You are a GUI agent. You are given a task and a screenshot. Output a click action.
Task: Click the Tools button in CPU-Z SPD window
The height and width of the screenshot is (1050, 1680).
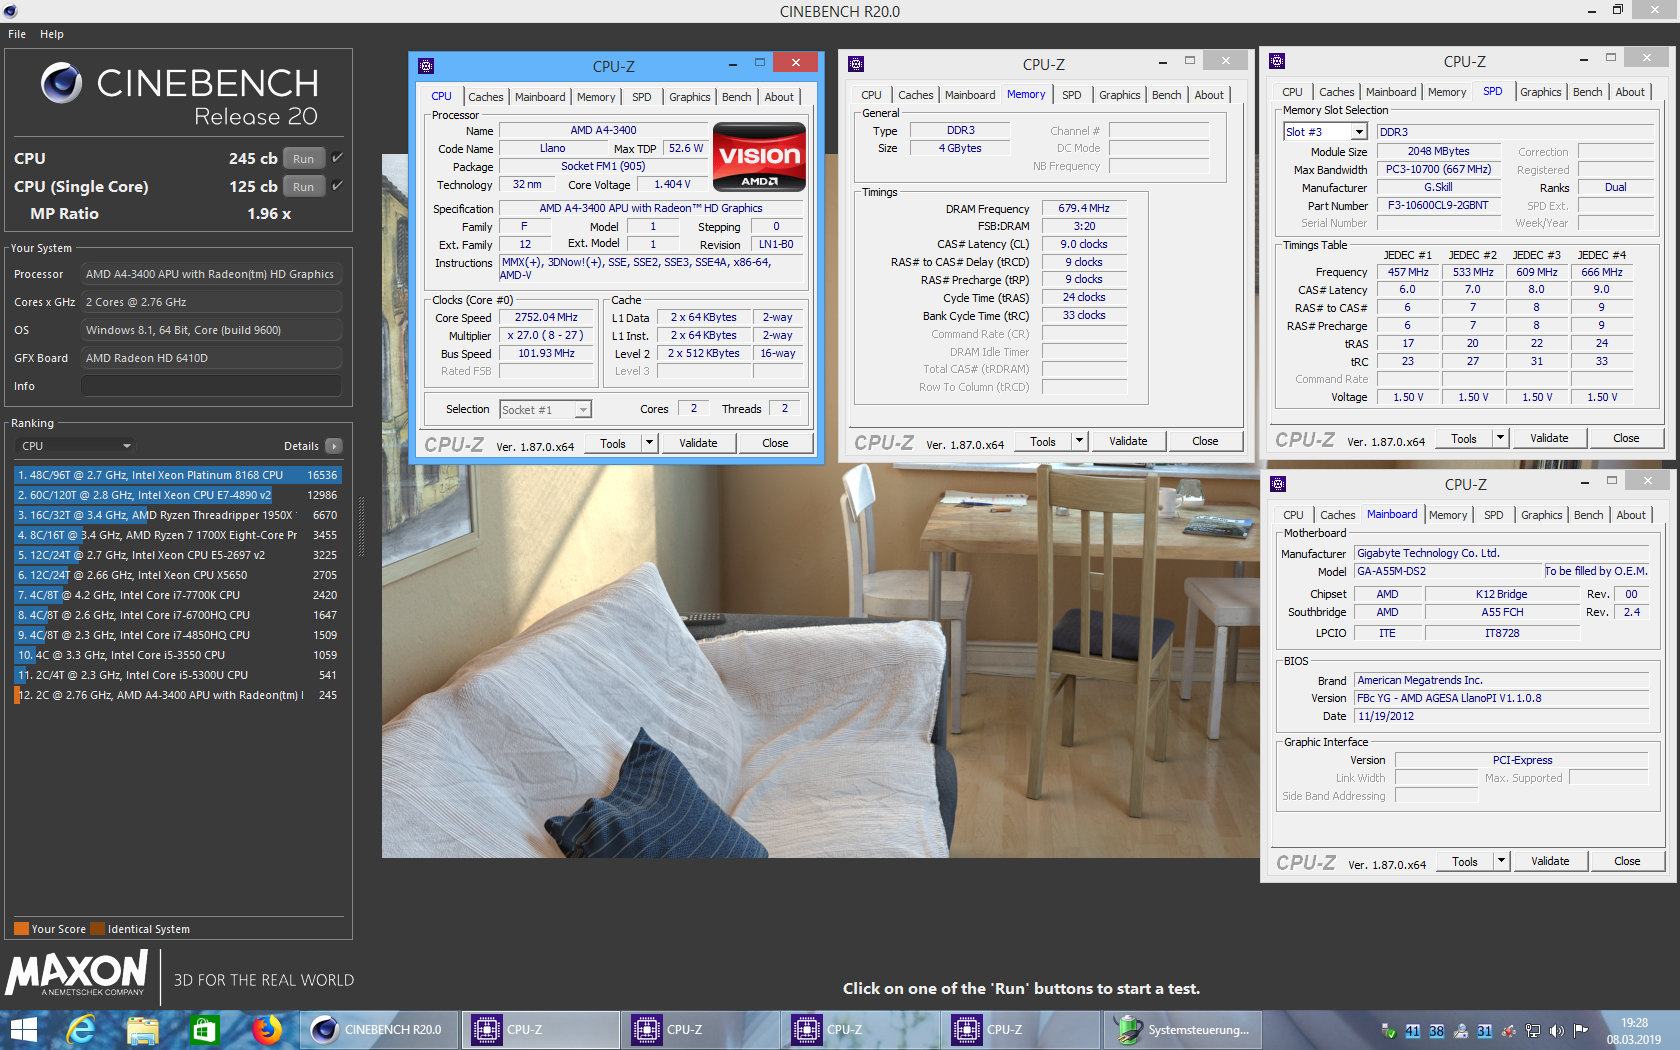1464,438
